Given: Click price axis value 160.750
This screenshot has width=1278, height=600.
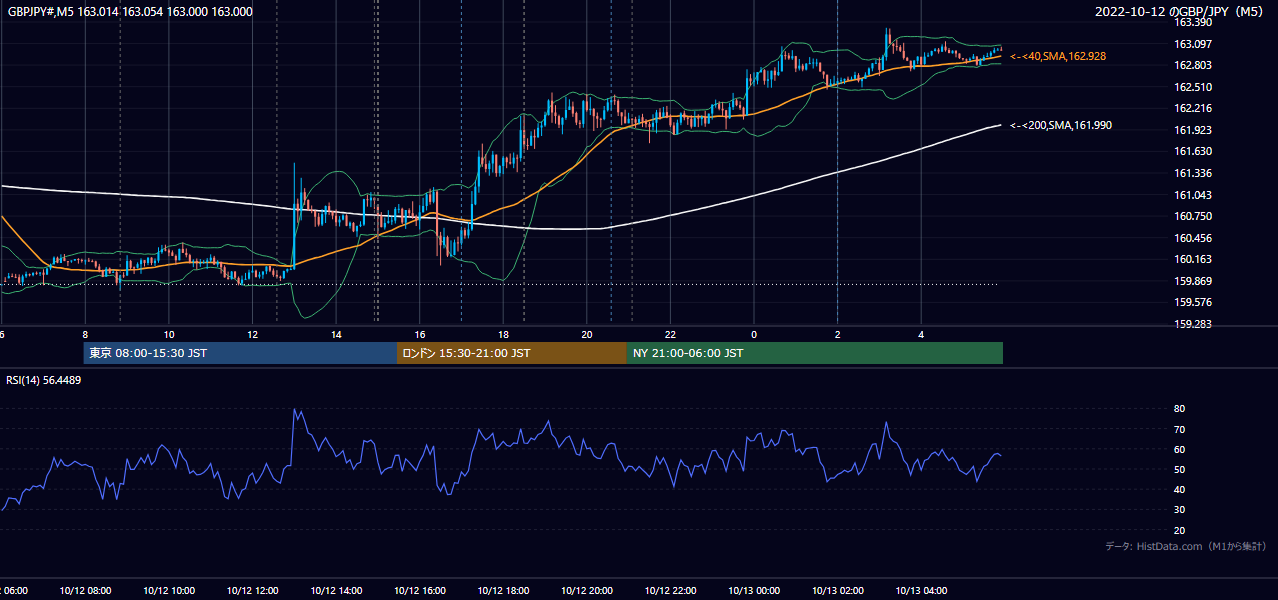Looking at the screenshot, I should [1193, 216].
